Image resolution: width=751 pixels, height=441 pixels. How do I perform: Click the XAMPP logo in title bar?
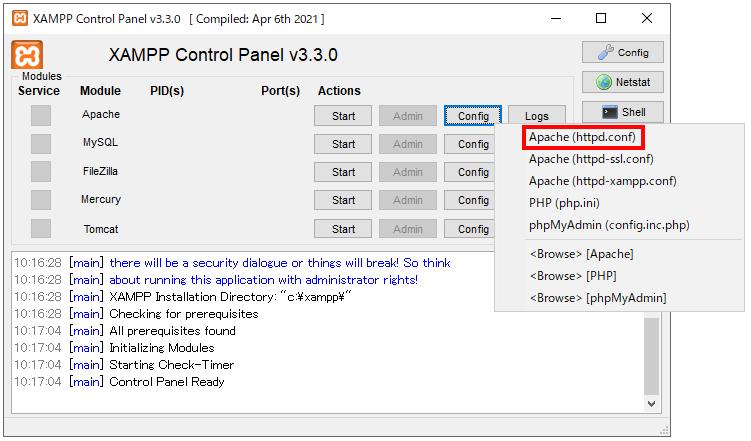pos(20,18)
